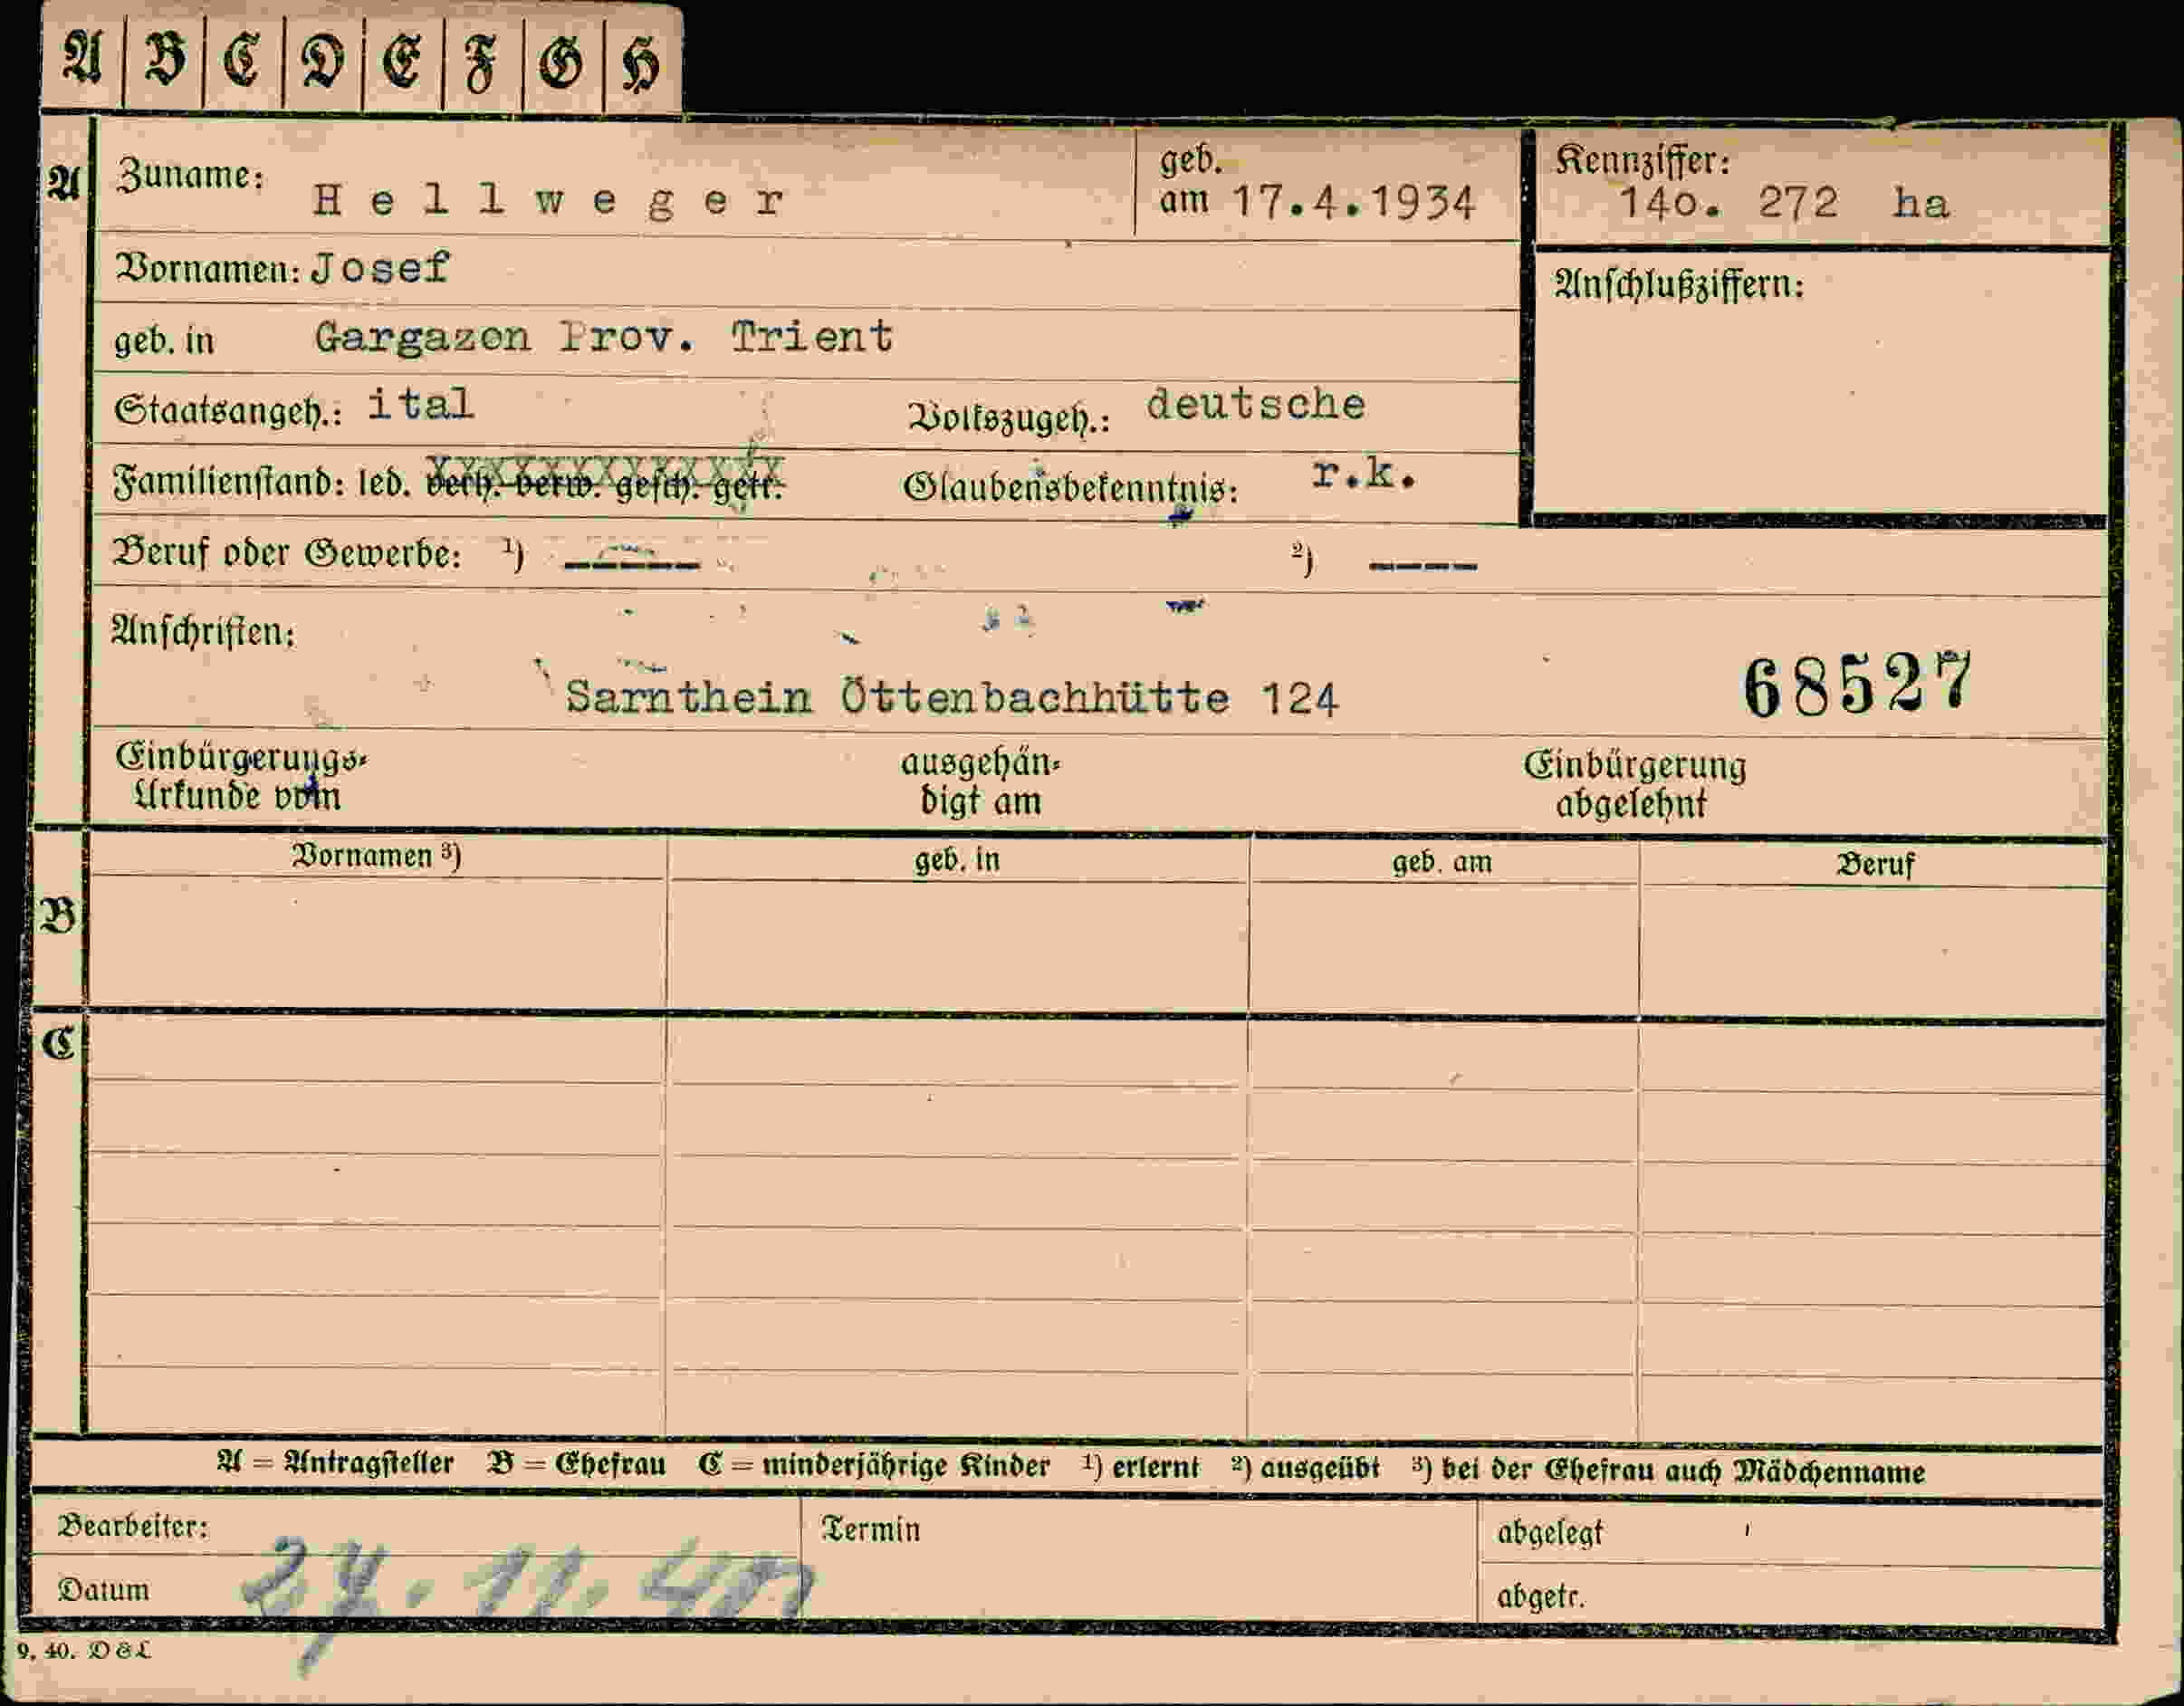Click the address "Sarnthein Öttenbachhütte 124"

(951, 696)
